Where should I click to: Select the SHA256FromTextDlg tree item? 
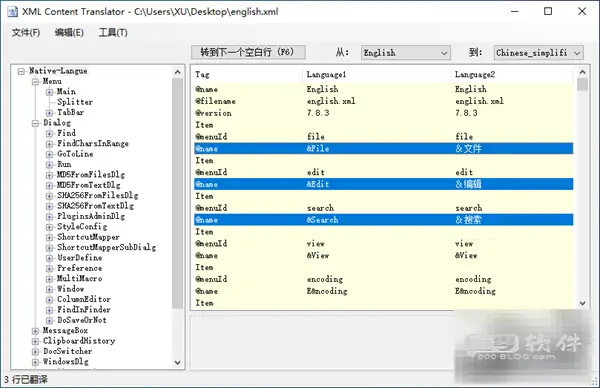point(95,206)
